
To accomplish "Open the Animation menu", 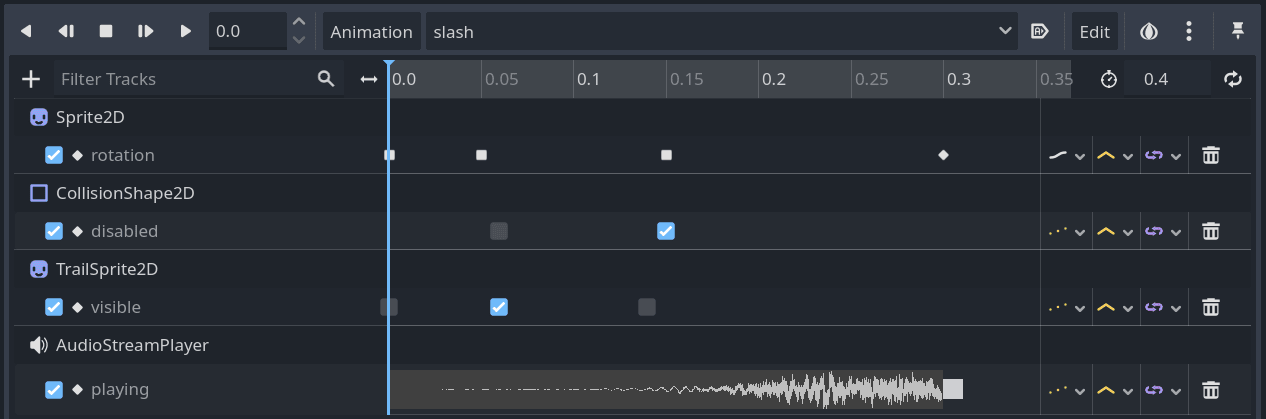I will [371, 31].
